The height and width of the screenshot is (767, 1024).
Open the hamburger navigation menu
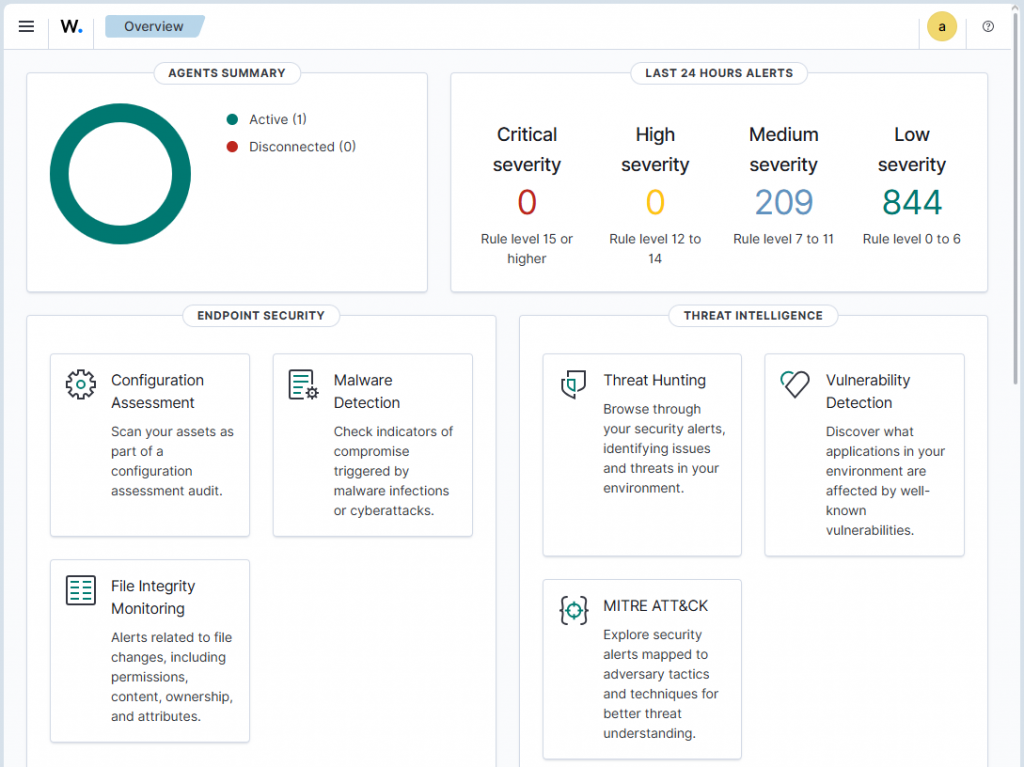point(26,27)
